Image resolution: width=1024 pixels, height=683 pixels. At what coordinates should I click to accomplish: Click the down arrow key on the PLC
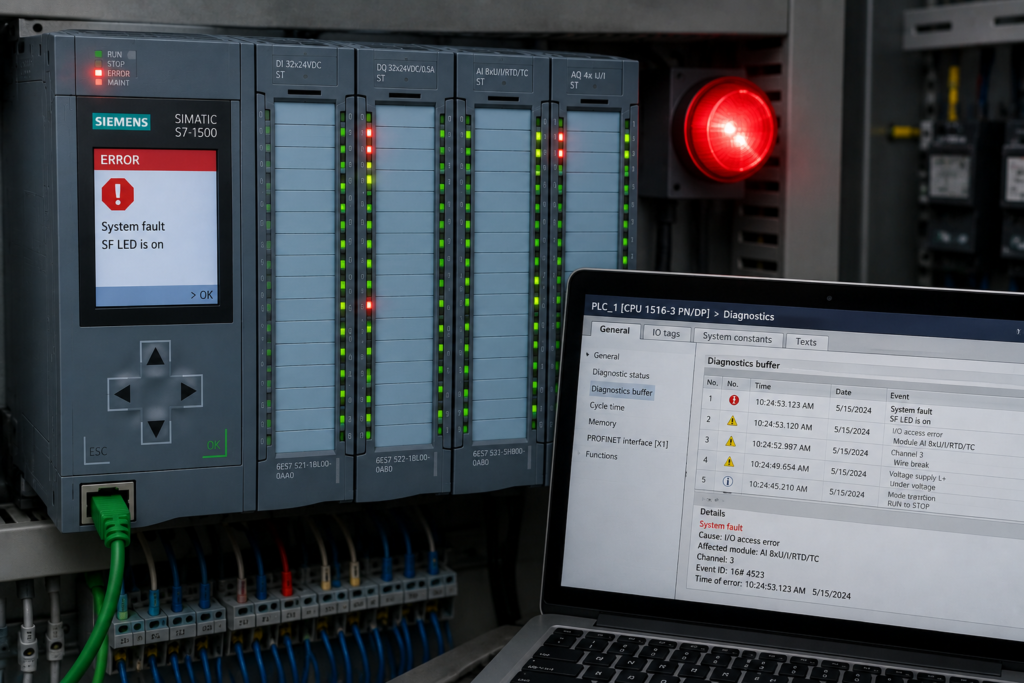[155, 428]
